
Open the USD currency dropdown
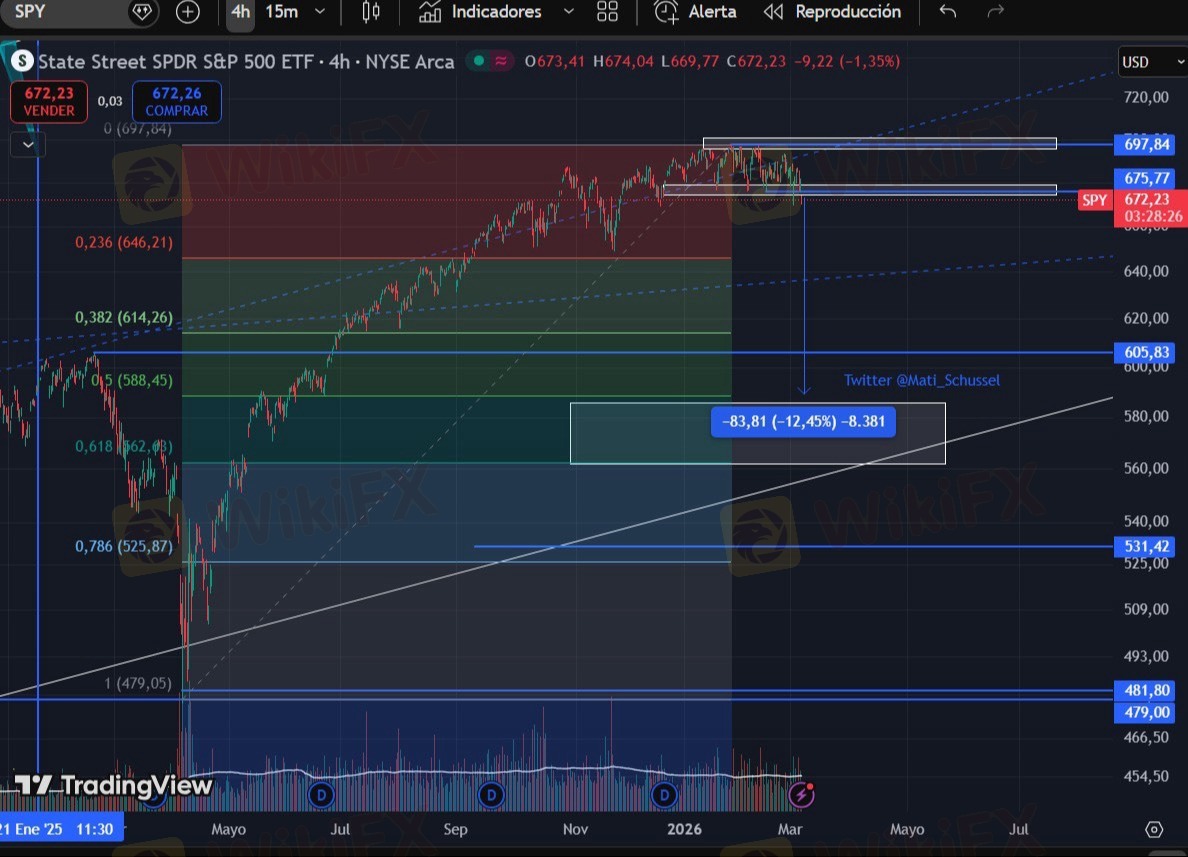(1152, 62)
